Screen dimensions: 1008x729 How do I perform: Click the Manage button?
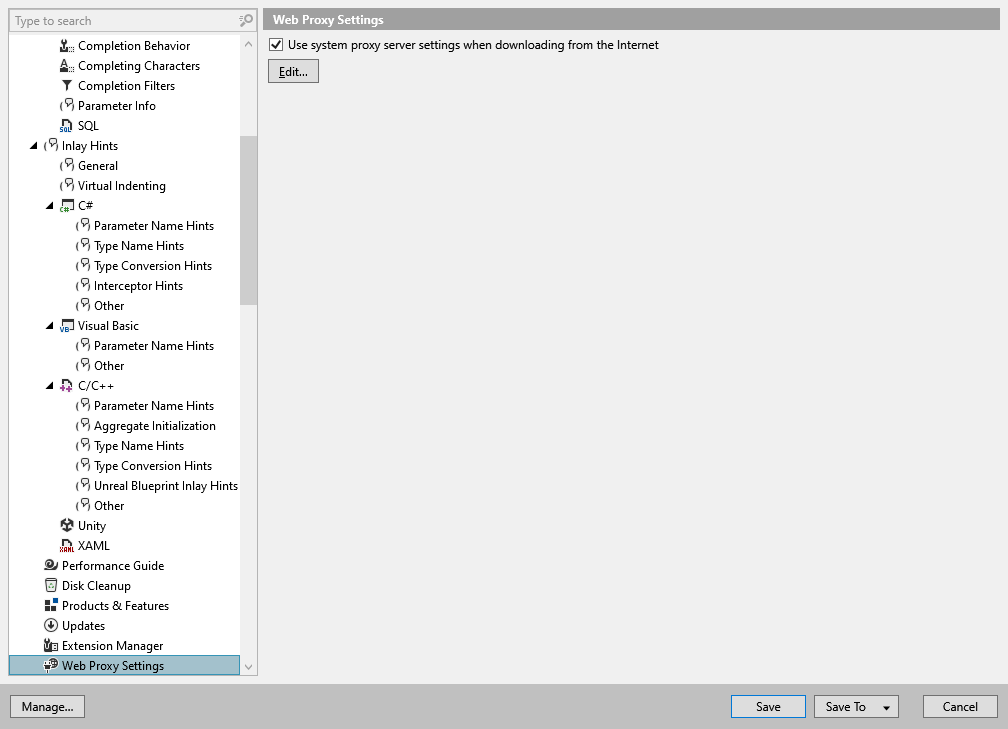coord(47,706)
